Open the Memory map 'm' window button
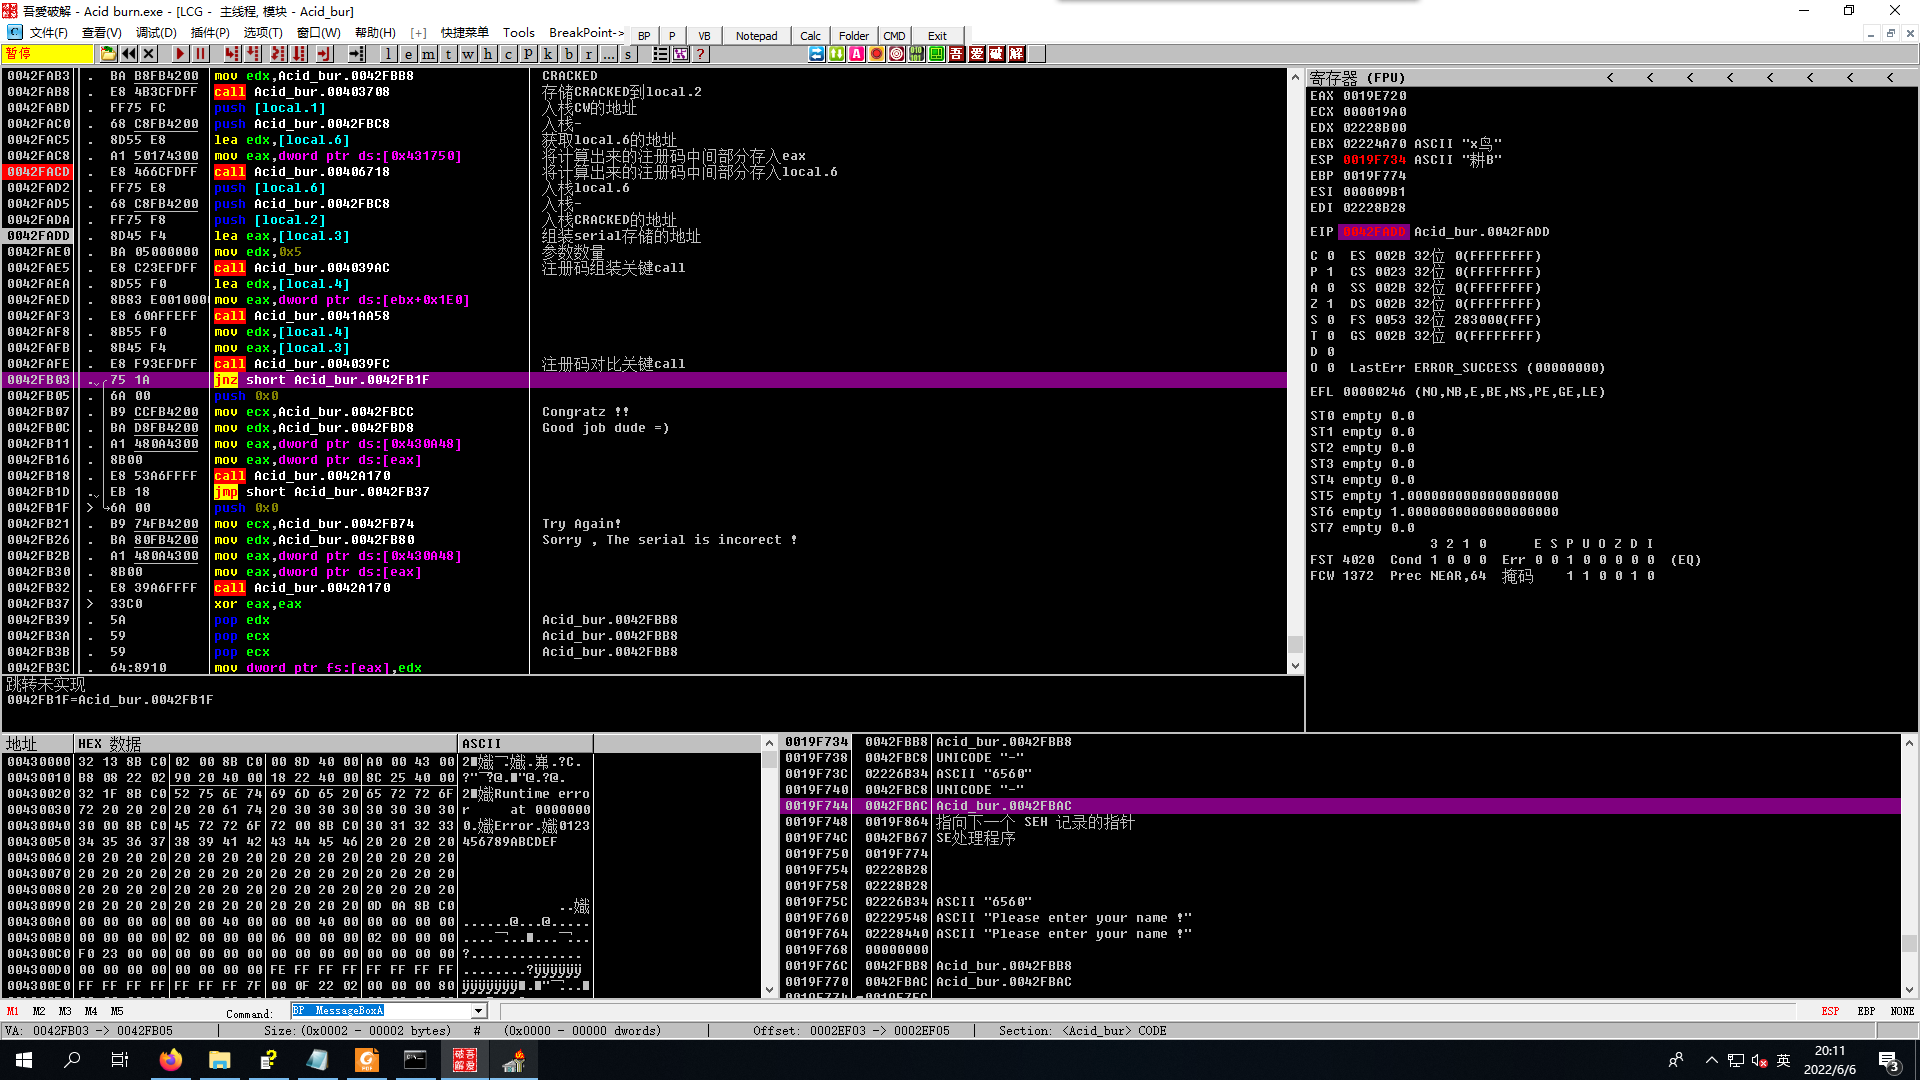Image resolution: width=1920 pixels, height=1080 pixels. point(428,54)
